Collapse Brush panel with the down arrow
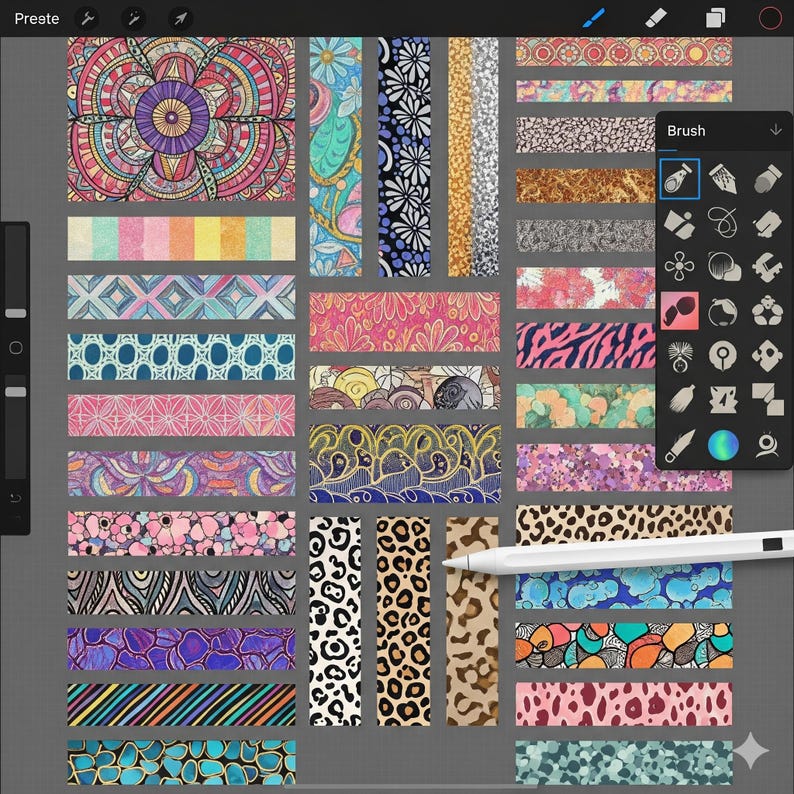 776,130
